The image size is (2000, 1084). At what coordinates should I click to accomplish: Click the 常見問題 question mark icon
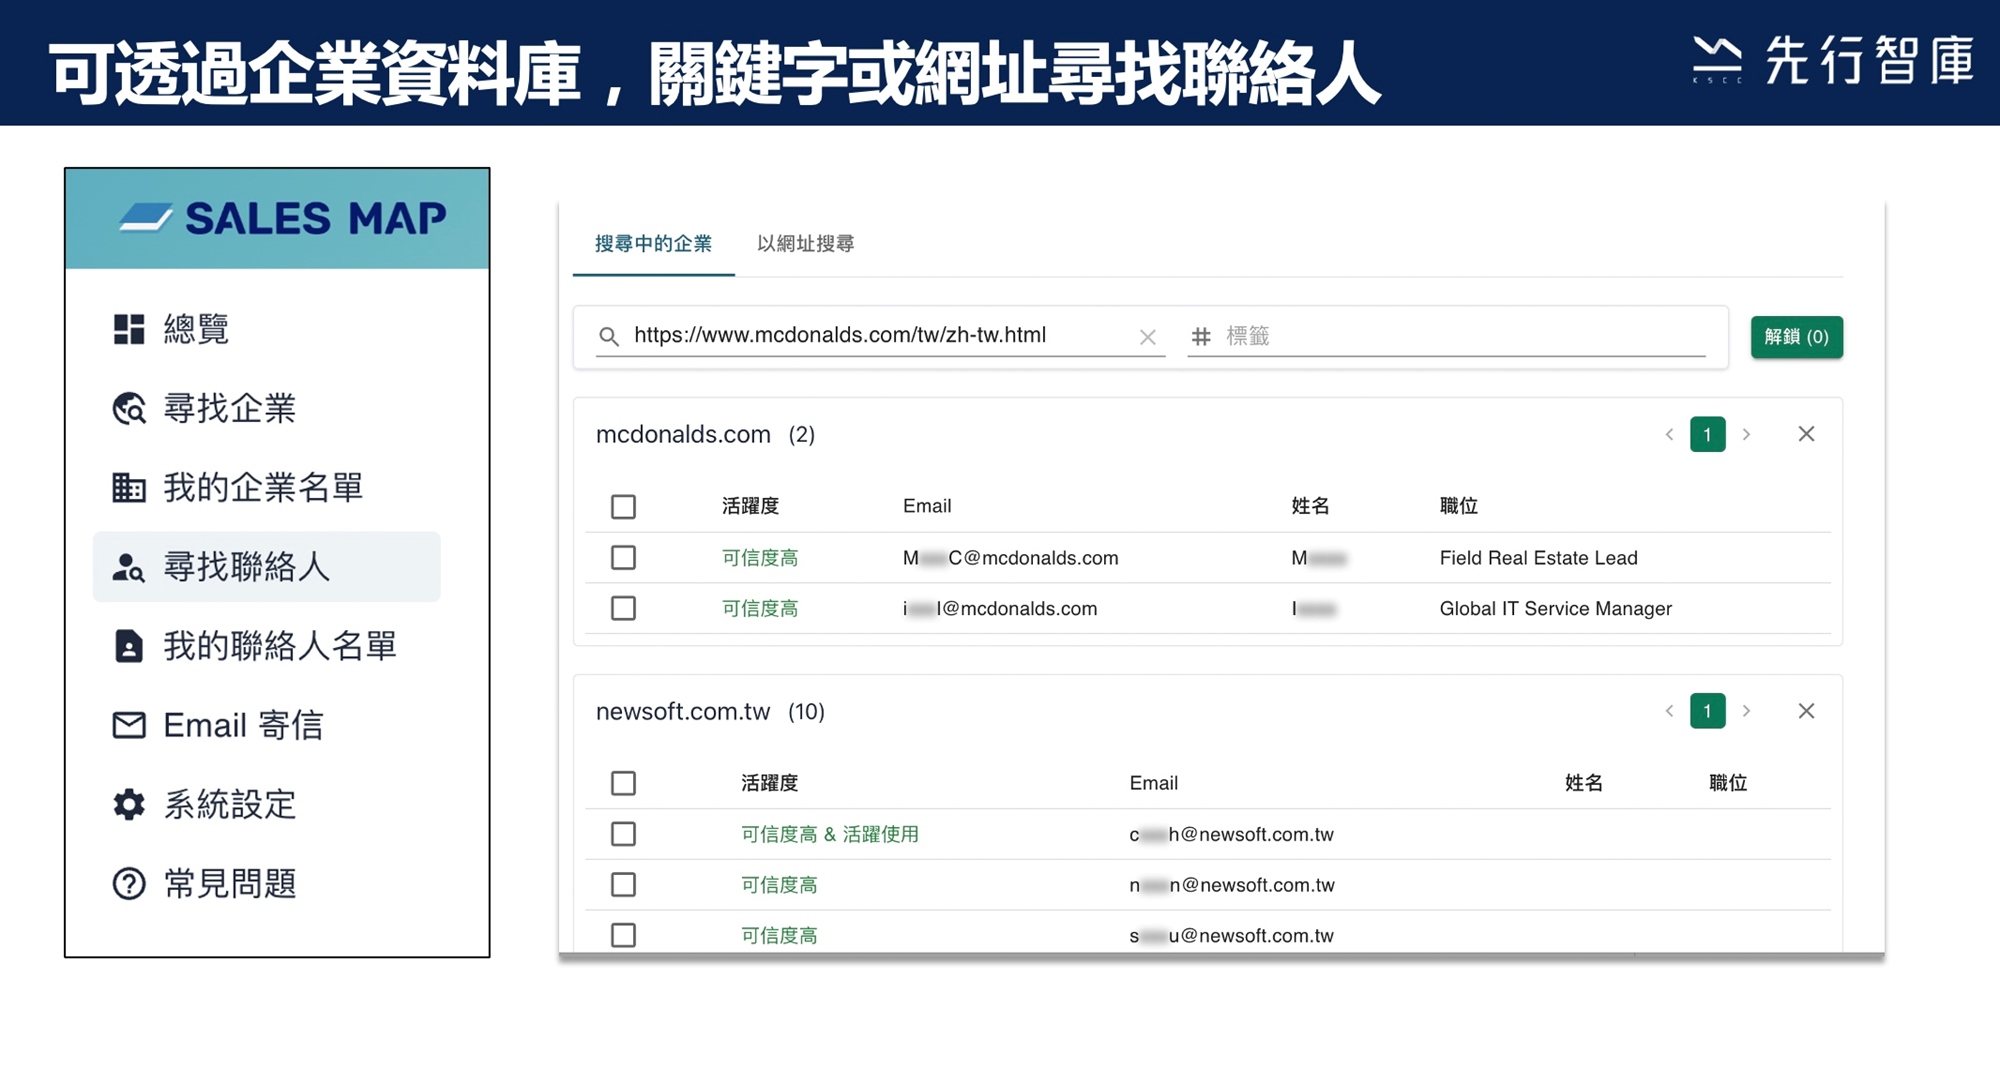[x=129, y=884]
